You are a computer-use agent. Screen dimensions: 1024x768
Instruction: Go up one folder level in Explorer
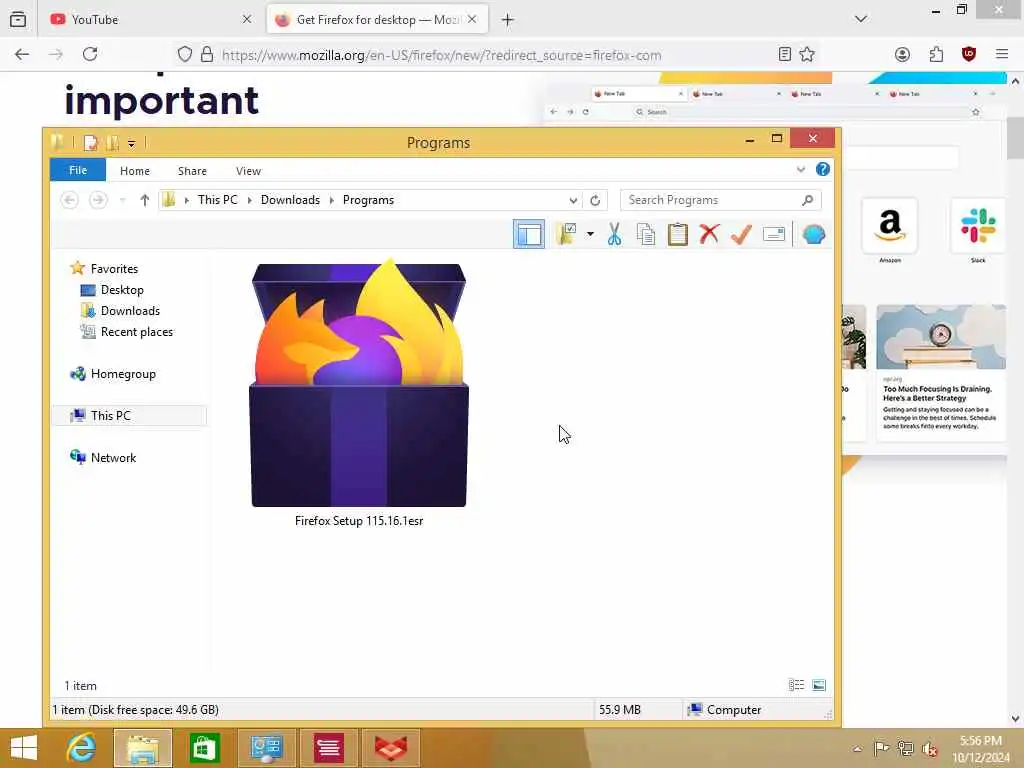[x=145, y=200]
